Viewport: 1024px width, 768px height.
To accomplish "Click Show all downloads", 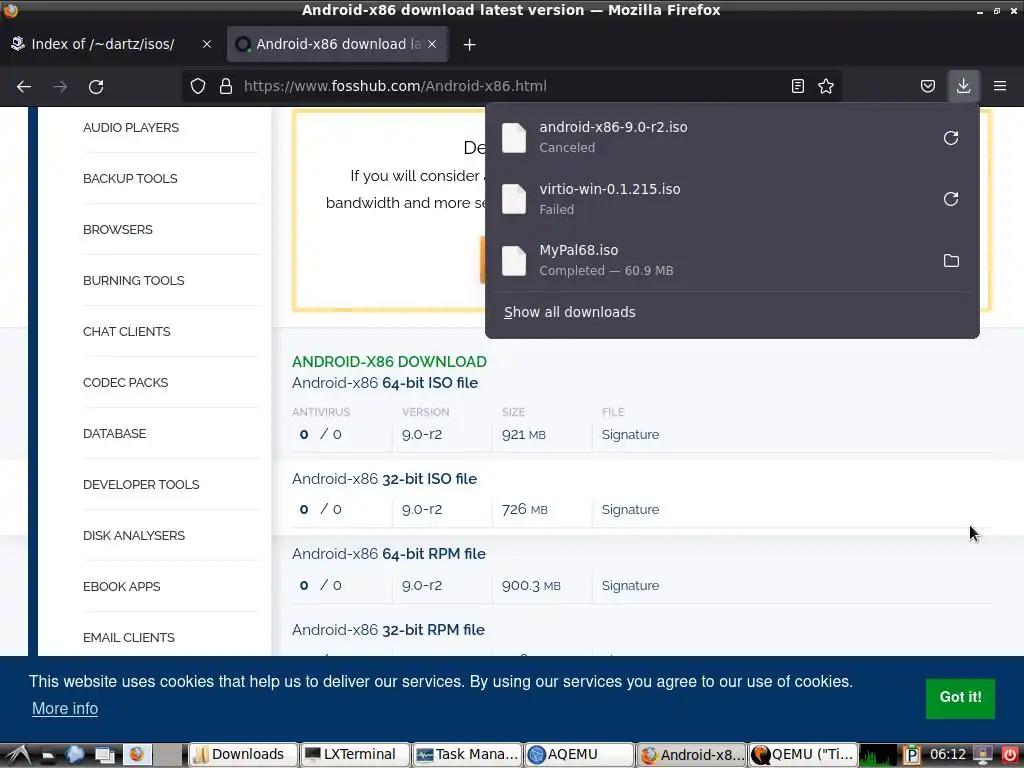I will [x=569, y=312].
